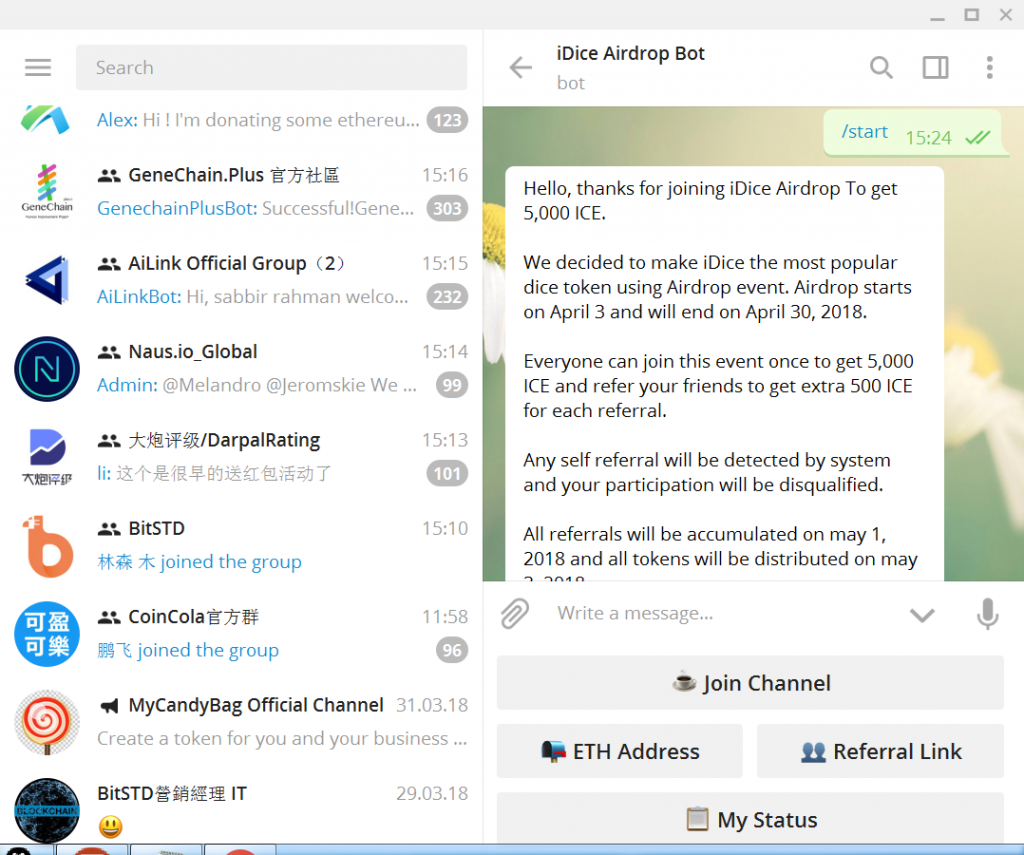1024x855 pixels.
Task: Click the AiLinkBot welcome message preview
Action: coord(253,297)
